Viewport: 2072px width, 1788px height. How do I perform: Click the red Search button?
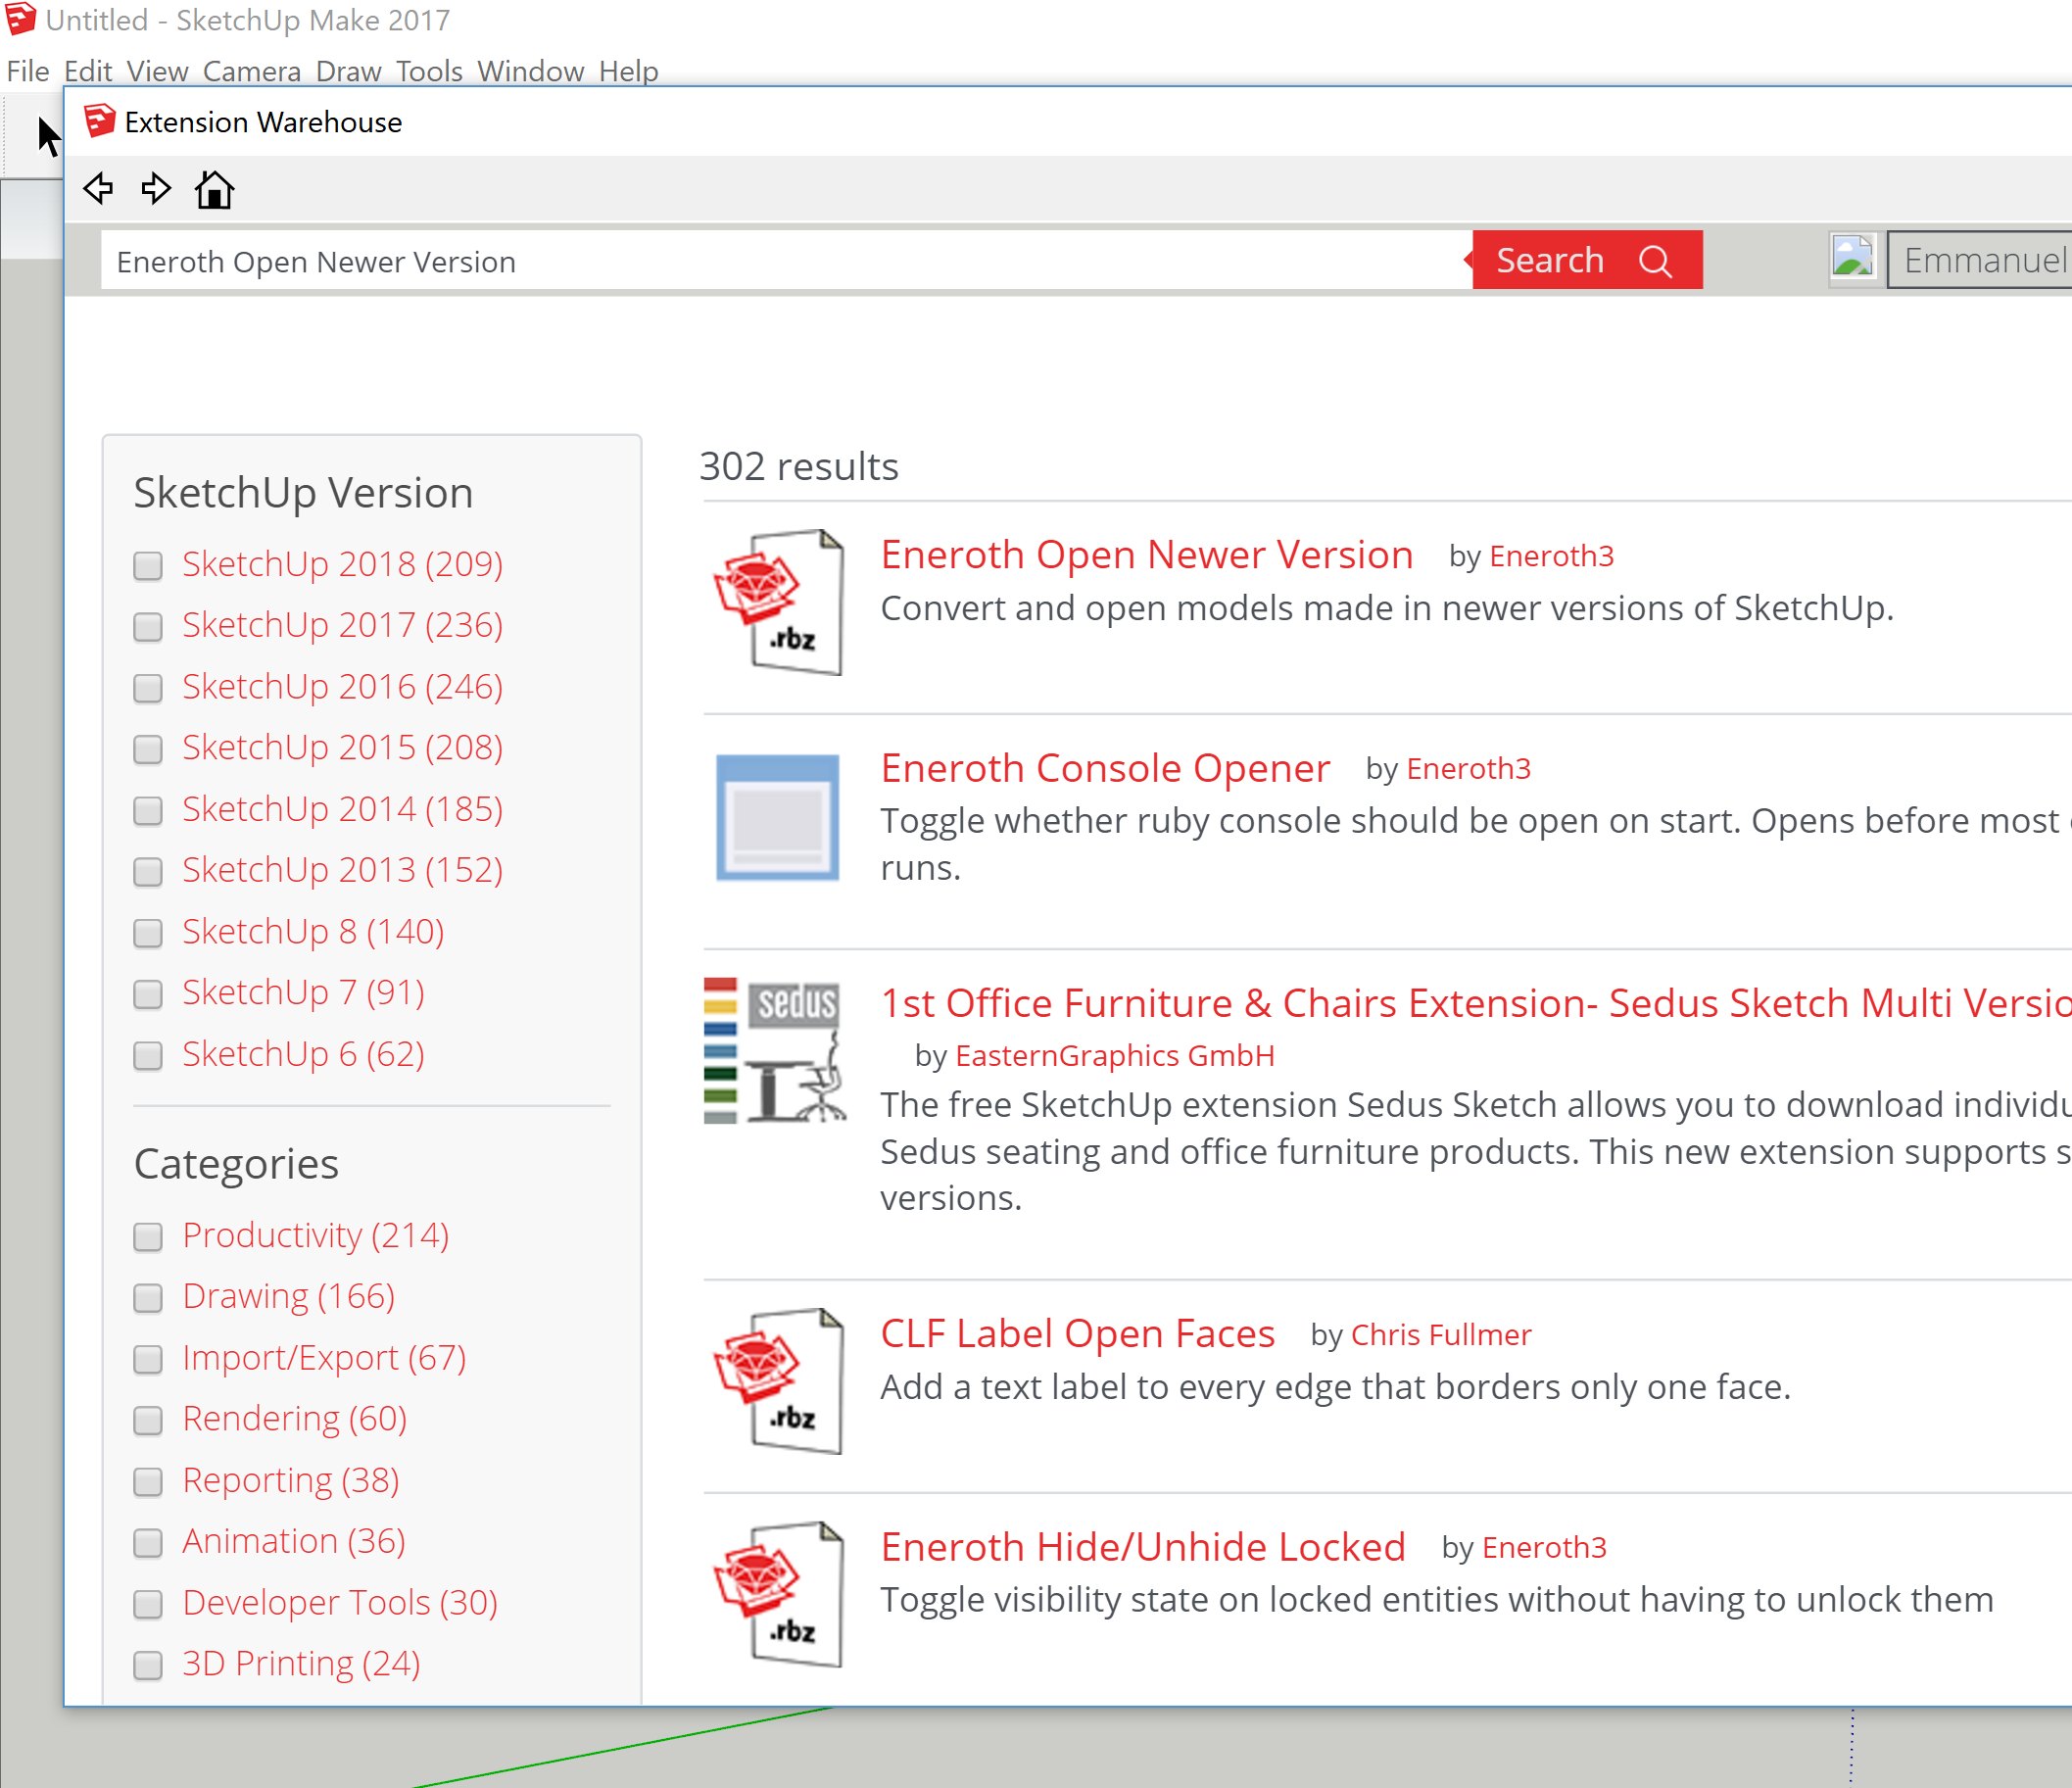(x=1587, y=260)
